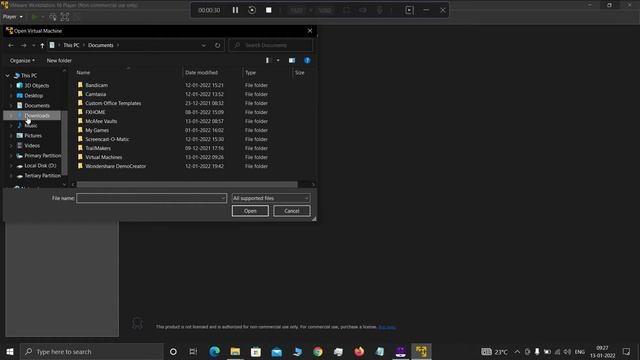Select the Virtual Machines folder
The image size is (640, 360).
(103, 157)
